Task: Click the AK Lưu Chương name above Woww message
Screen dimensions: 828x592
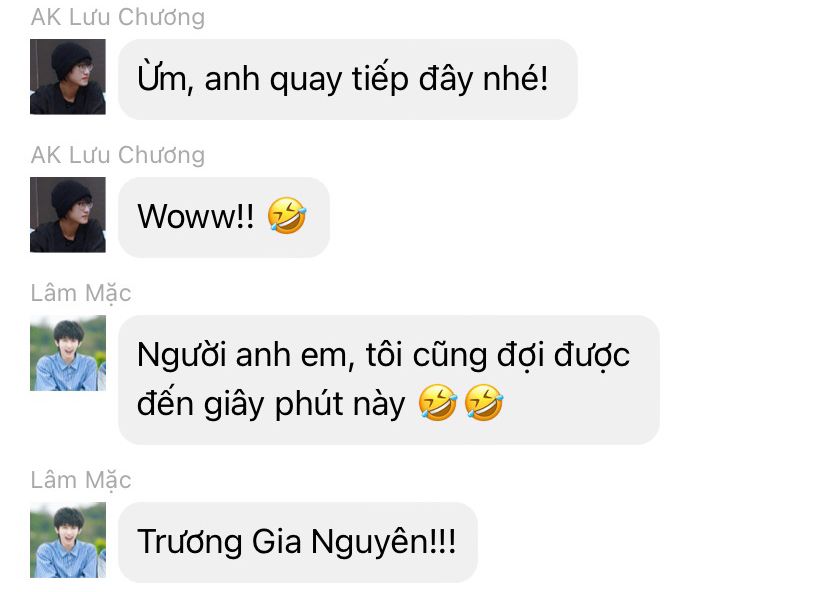Action: click(x=118, y=155)
